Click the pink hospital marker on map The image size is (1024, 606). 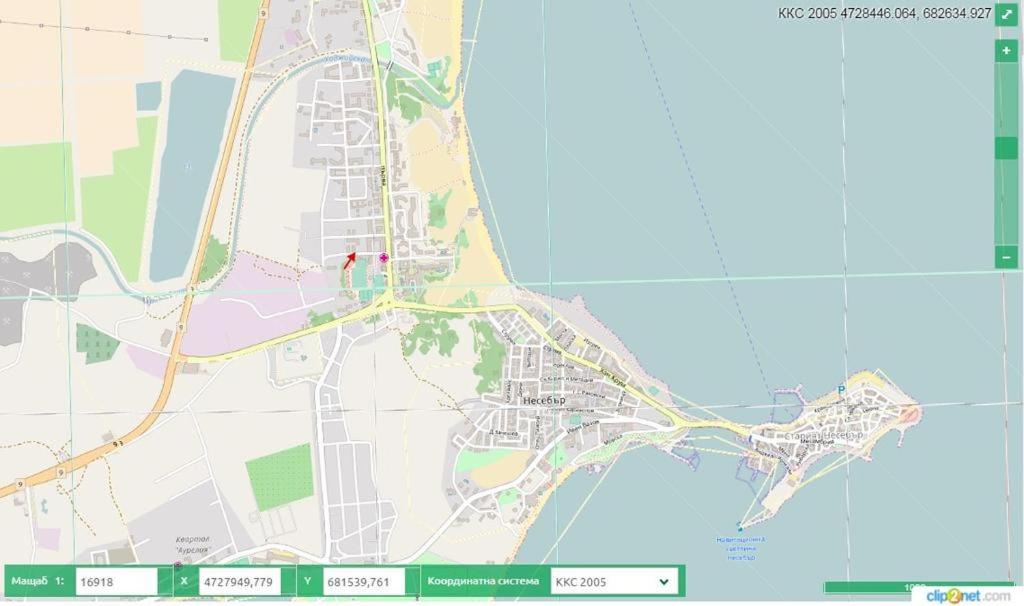click(x=383, y=258)
